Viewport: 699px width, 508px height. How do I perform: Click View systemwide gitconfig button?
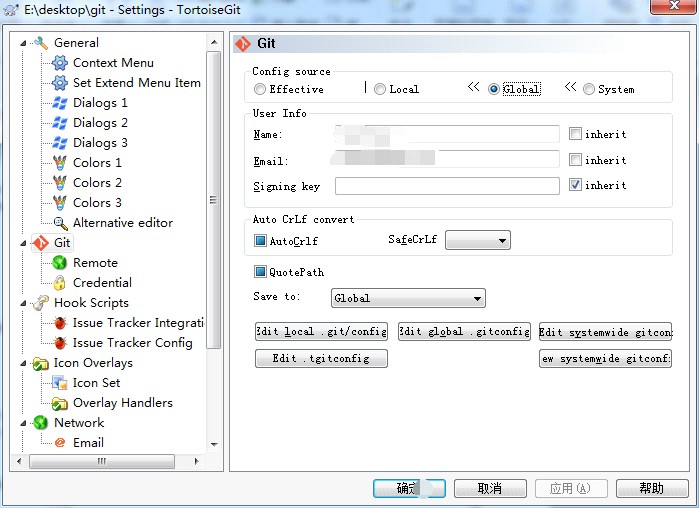(x=605, y=358)
